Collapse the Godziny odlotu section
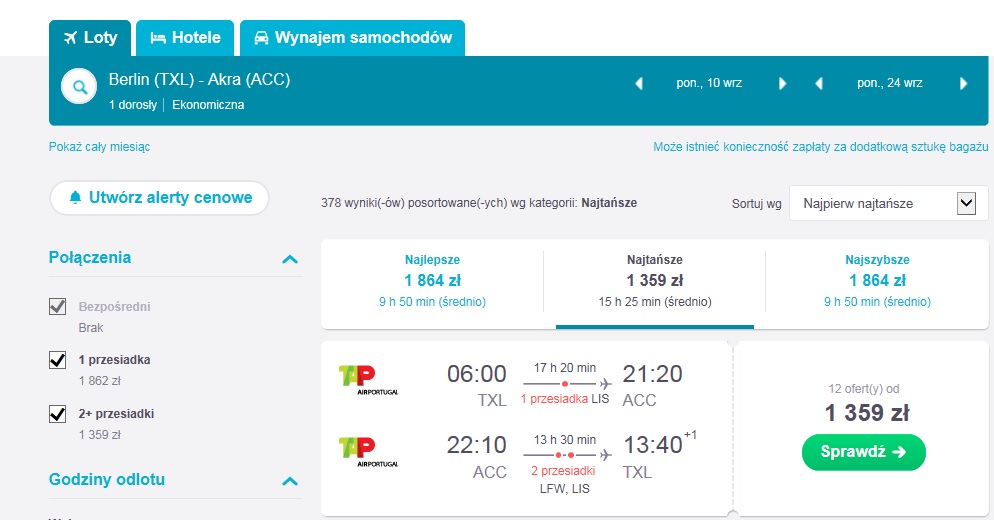This screenshot has height=520, width=994. pos(290,481)
